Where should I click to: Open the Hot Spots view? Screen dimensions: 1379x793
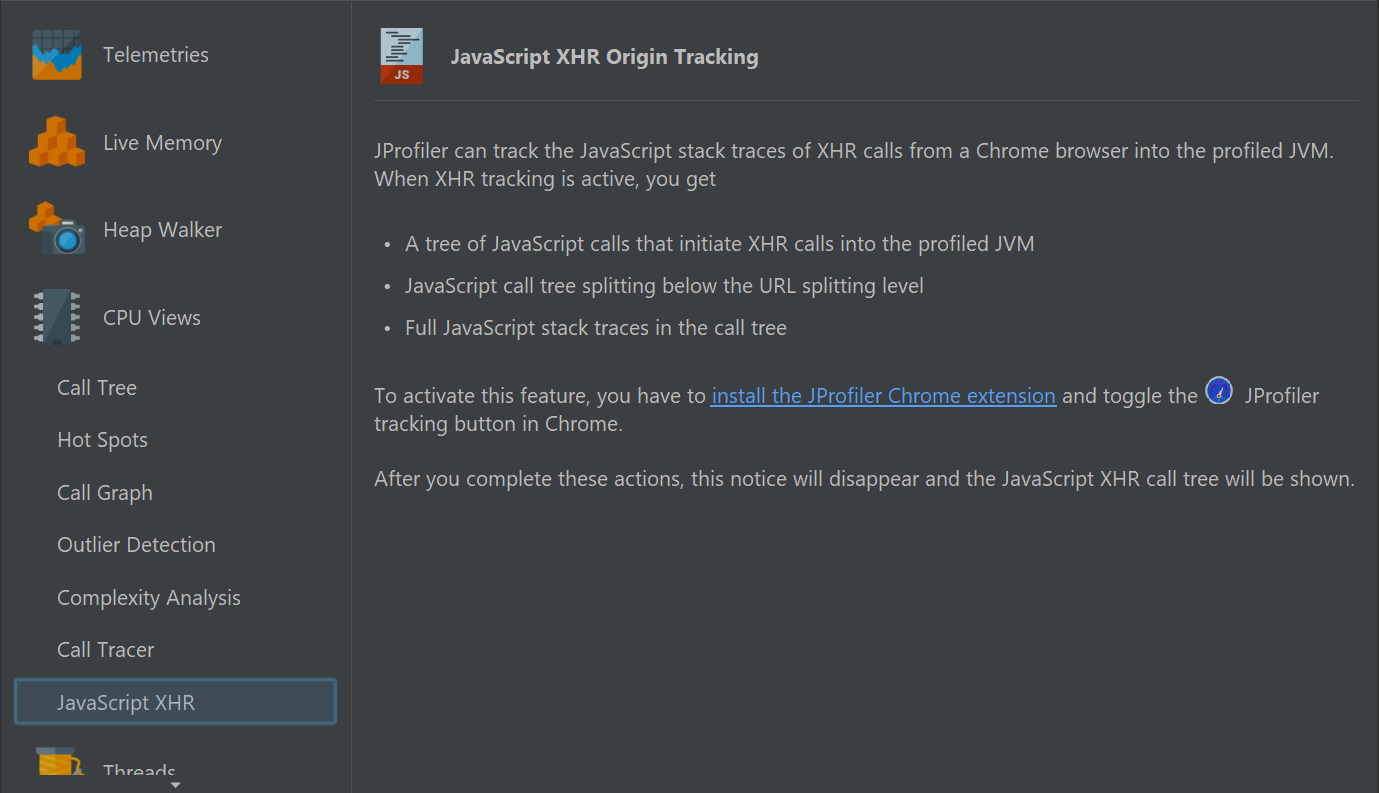tap(102, 440)
